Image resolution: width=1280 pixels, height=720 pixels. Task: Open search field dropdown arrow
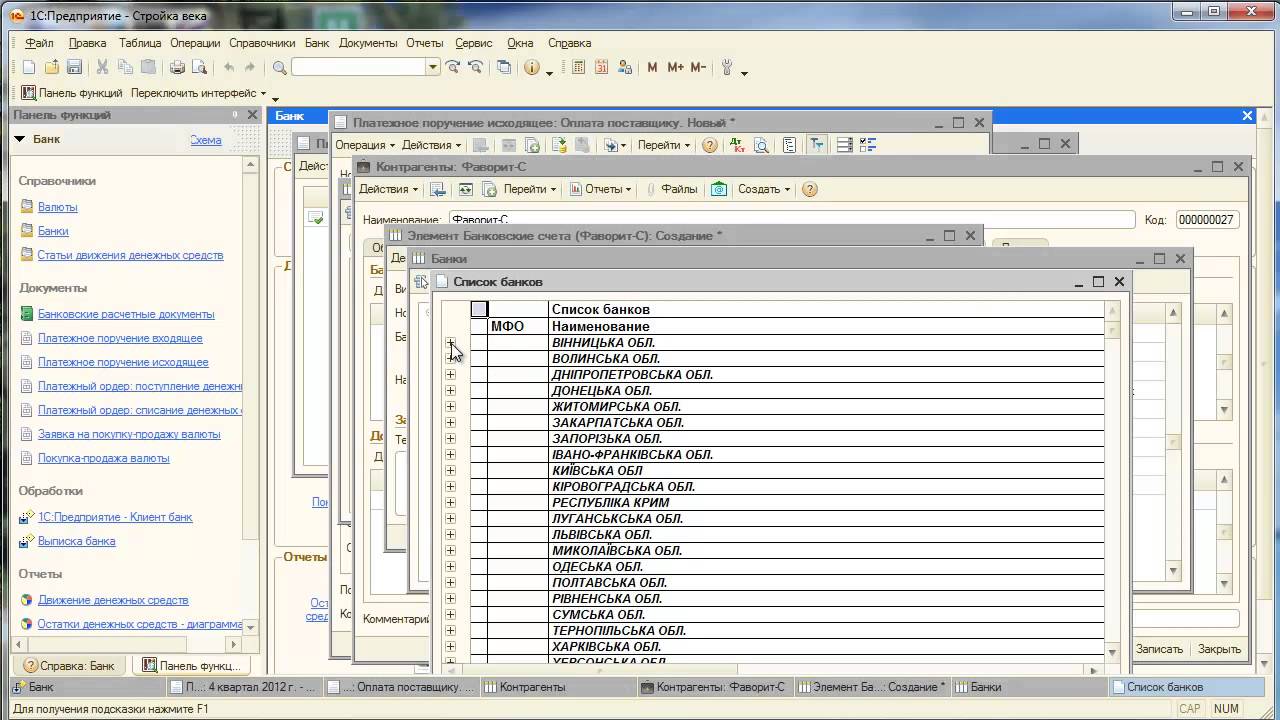coord(433,67)
